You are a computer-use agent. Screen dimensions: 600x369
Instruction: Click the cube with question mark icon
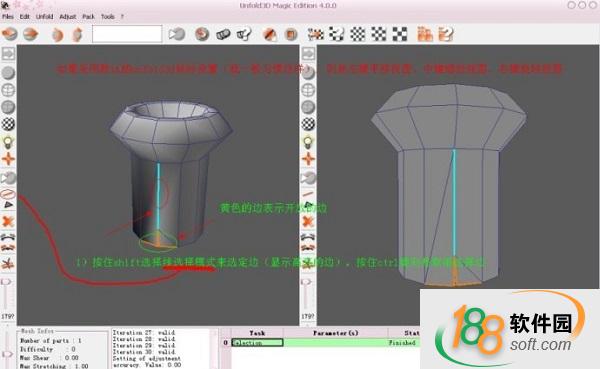tap(244, 34)
